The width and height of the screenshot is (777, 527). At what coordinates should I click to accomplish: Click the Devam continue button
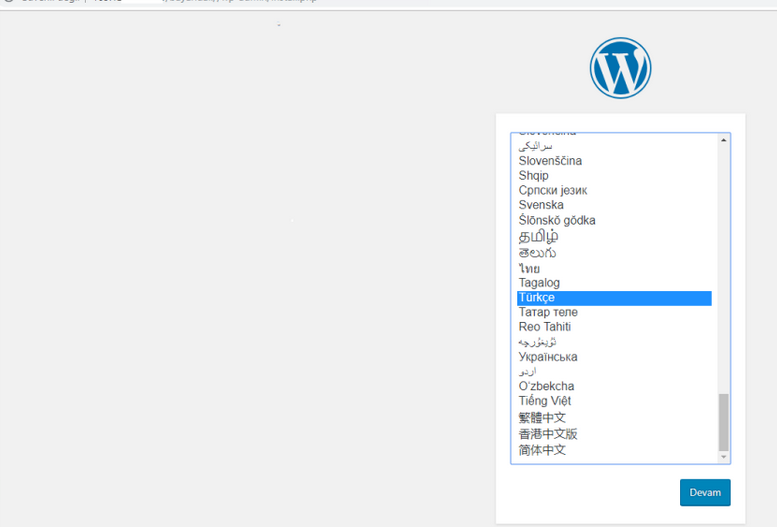[x=705, y=492]
